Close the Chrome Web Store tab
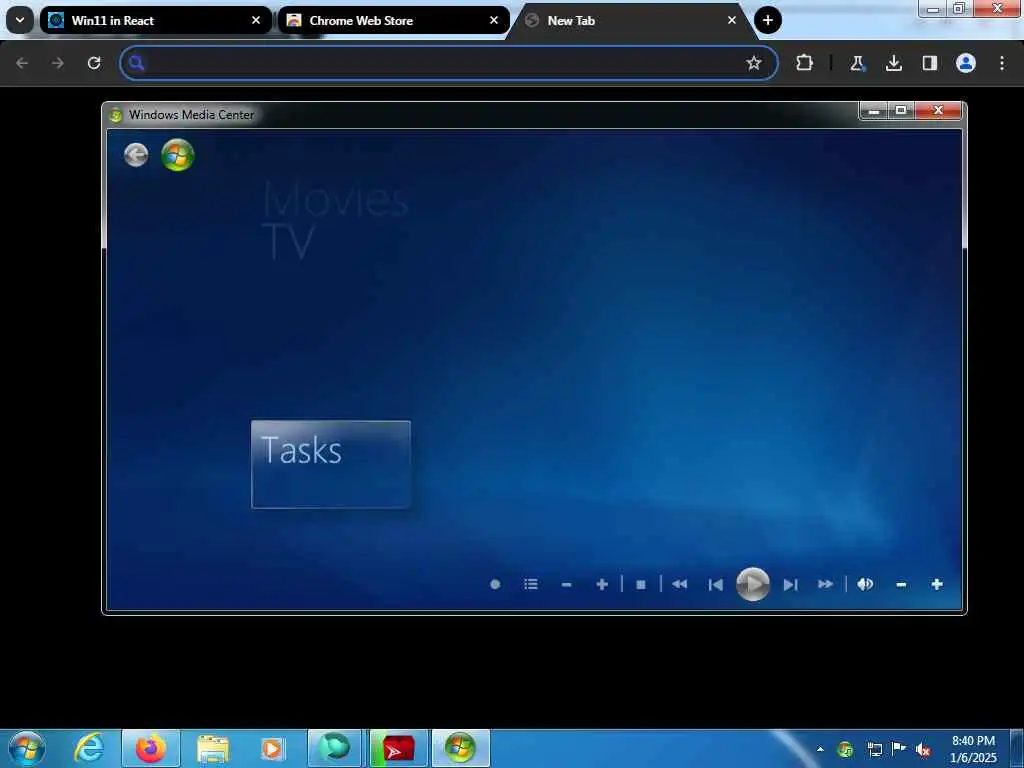This screenshot has height=768, width=1024. coord(494,20)
